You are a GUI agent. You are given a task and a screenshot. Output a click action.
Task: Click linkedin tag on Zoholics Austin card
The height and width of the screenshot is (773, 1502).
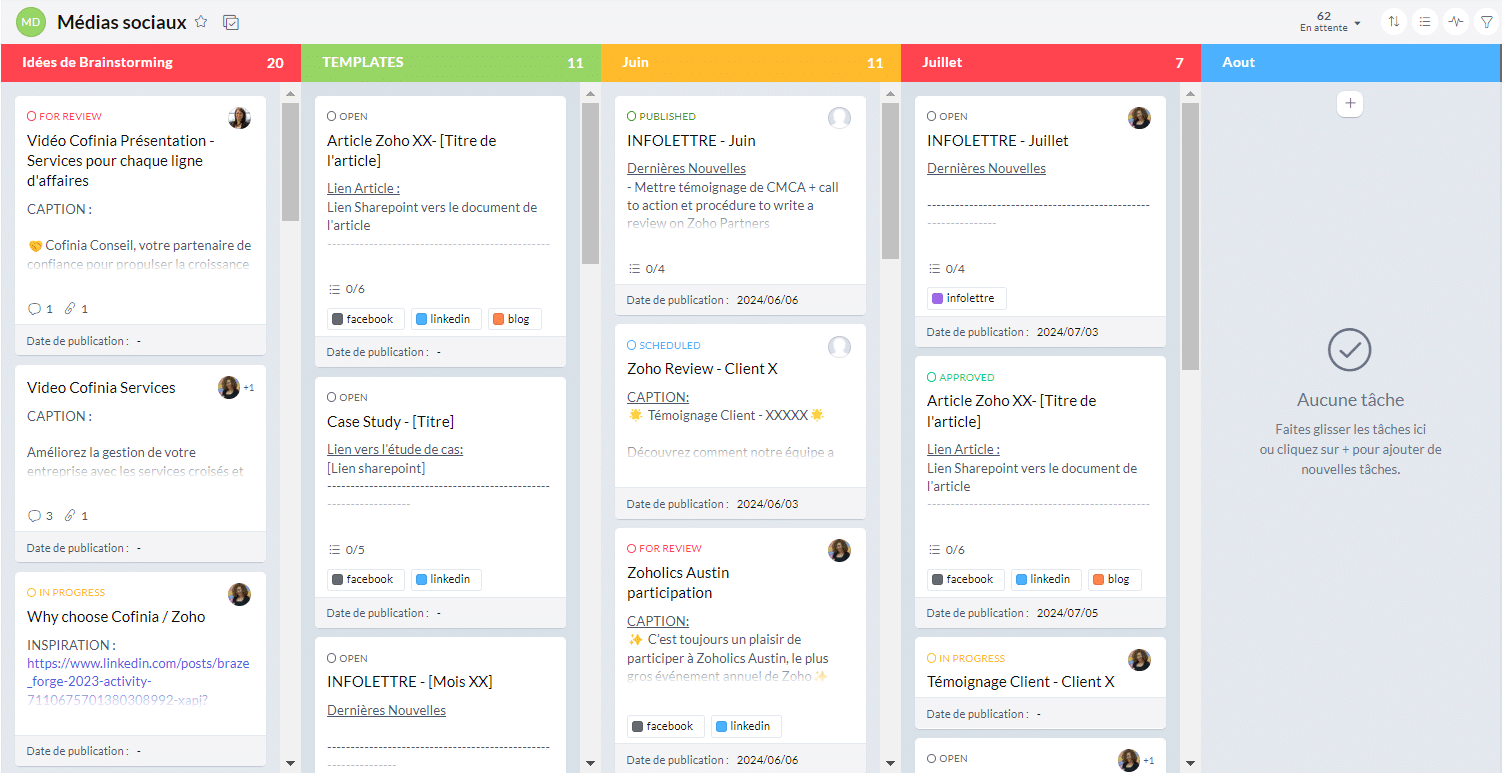pyautogui.click(x=746, y=726)
